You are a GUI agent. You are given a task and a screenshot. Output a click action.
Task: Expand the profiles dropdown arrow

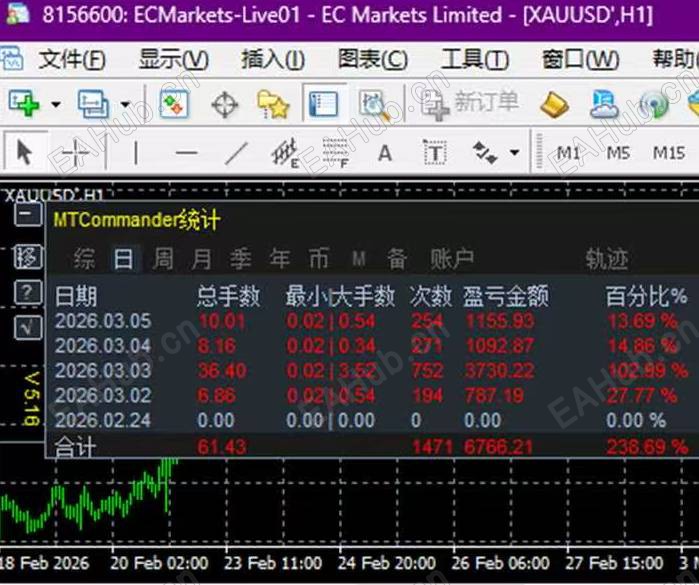[x=125, y=104]
